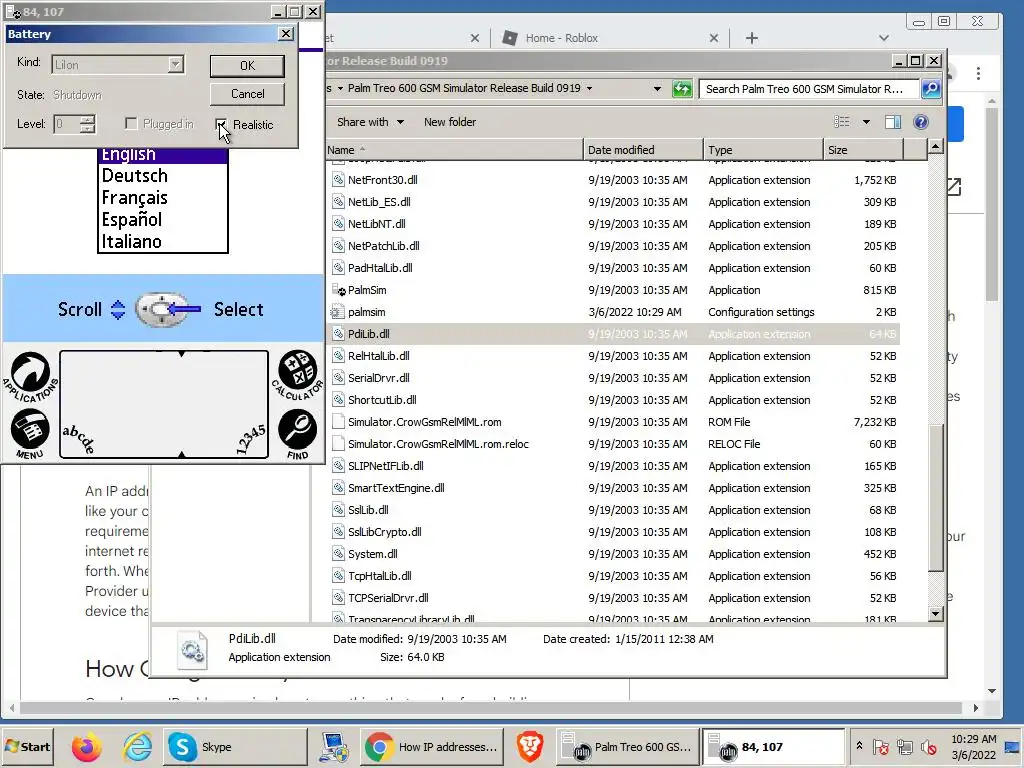Click the battery Level spinner
The width and height of the screenshot is (1024, 768).
tap(88, 123)
